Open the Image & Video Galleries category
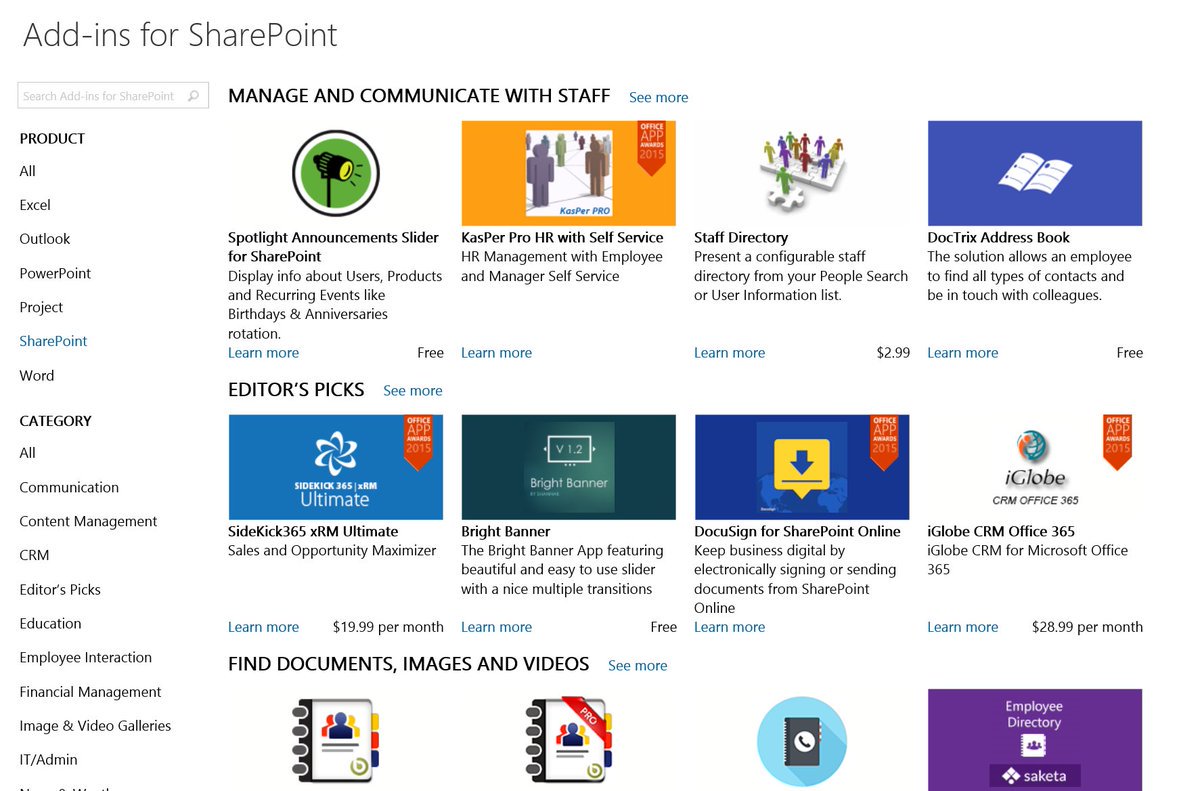The height and width of the screenshot is (791, 1200). (95, 725)
